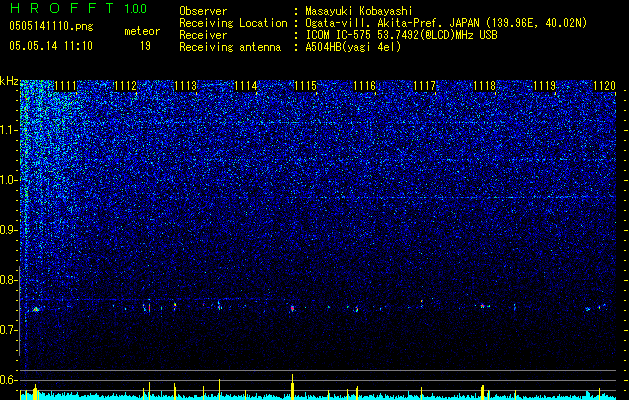Click the red meteor echo just before 1115
629x400 pixels.
pos(292,308)
